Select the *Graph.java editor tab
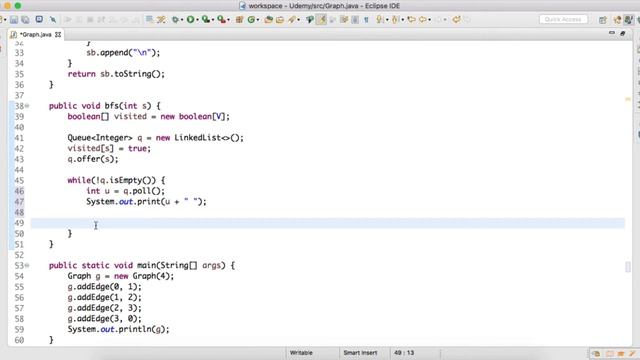This screenshot has height=360, width=640. (x=36, y=35)
